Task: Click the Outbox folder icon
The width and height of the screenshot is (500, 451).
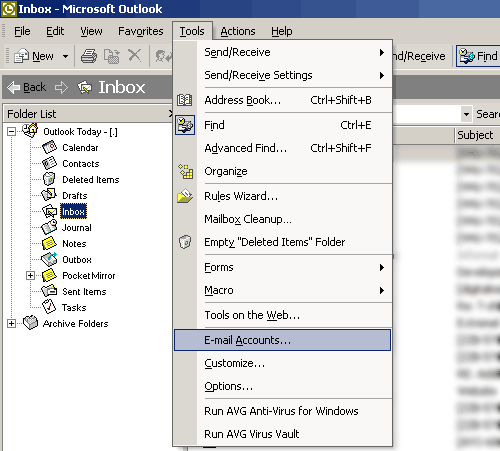Action: pos(49,259)
